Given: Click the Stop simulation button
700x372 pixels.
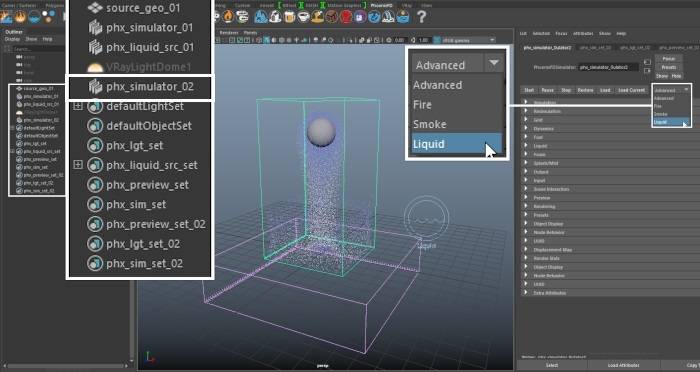Looking at the screenshot, I should [x=566, y=90].
